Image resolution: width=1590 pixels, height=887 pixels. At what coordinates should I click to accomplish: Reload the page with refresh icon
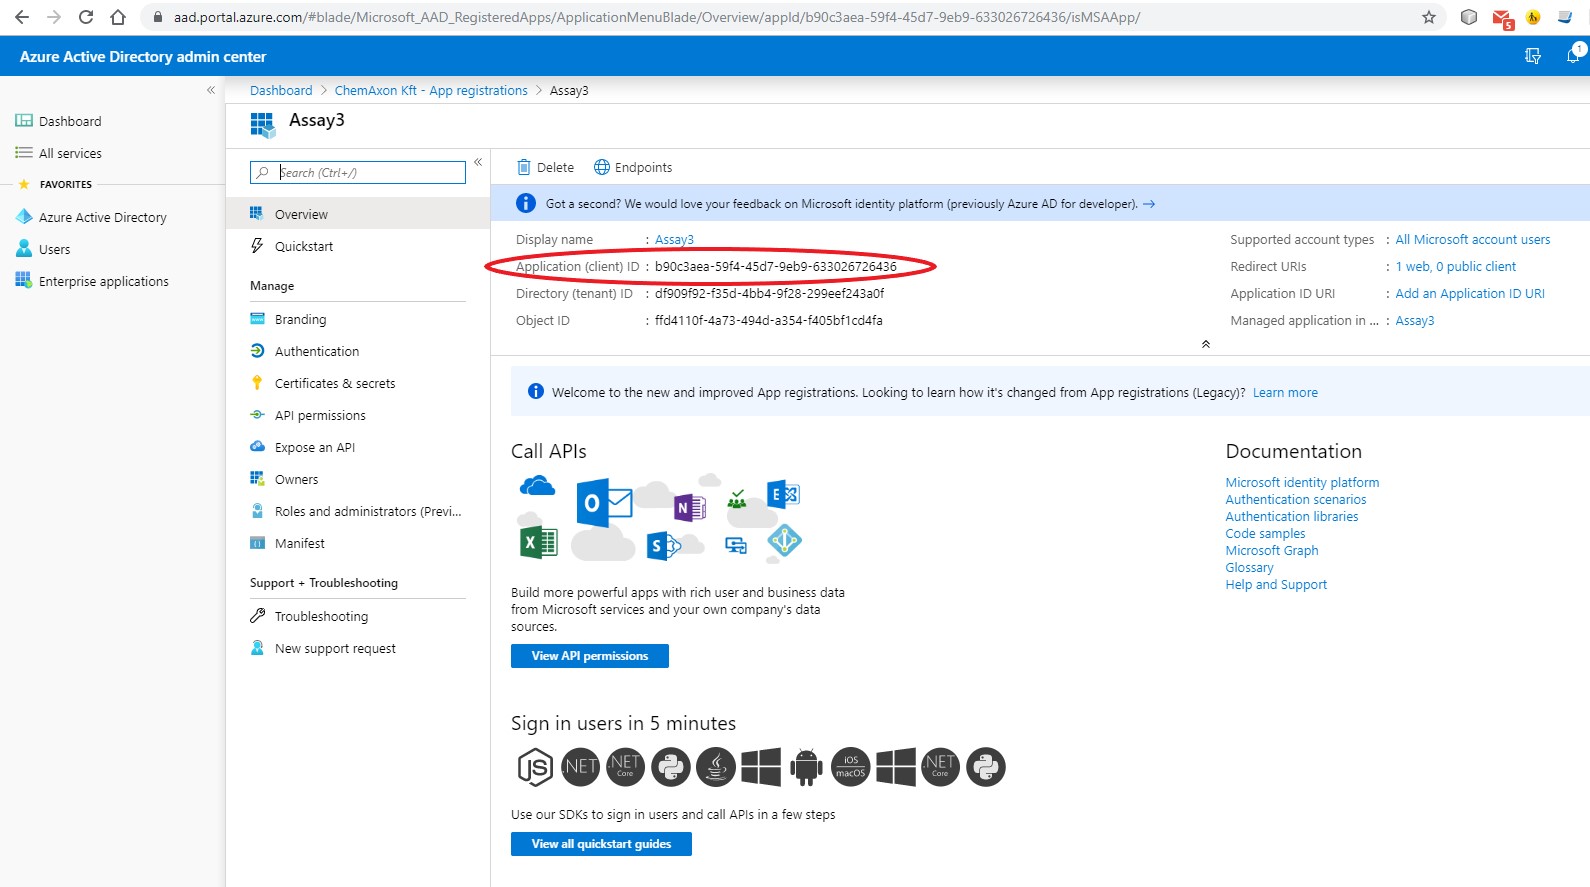(x=86, y=17)
